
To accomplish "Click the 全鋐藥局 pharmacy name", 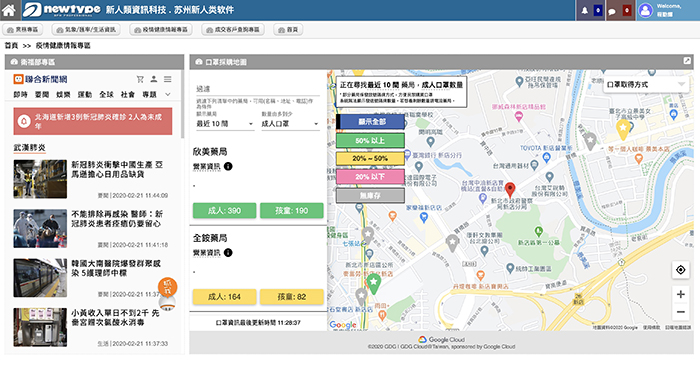I will 210,238.
